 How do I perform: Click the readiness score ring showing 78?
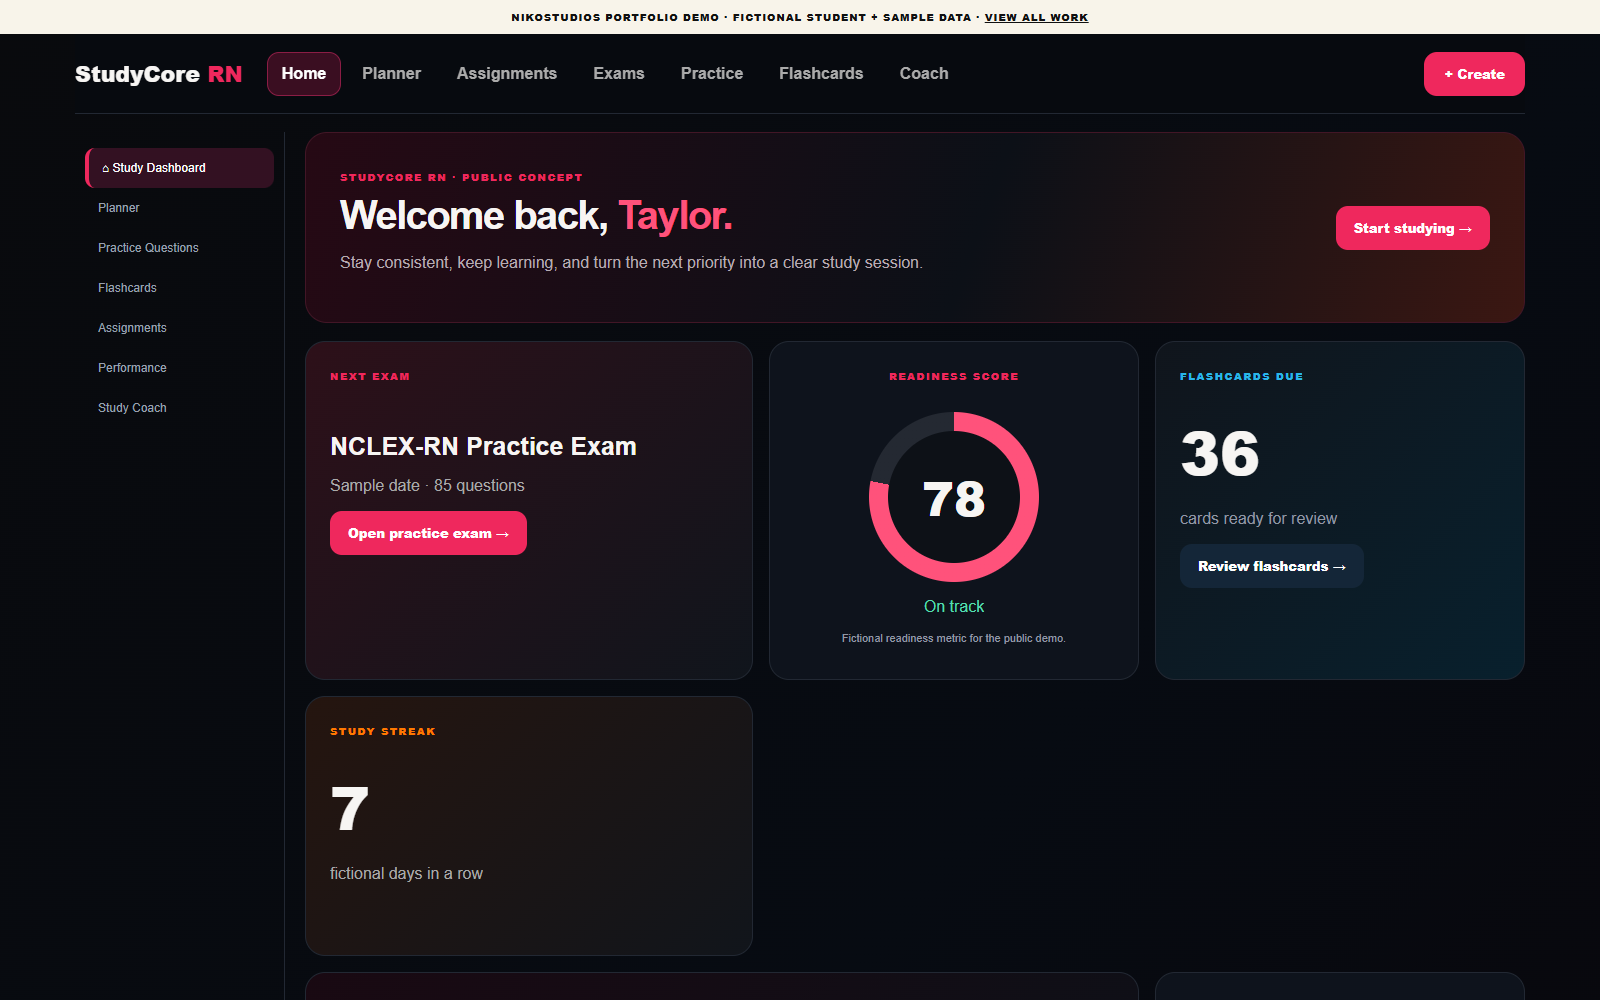pos(954,497)
